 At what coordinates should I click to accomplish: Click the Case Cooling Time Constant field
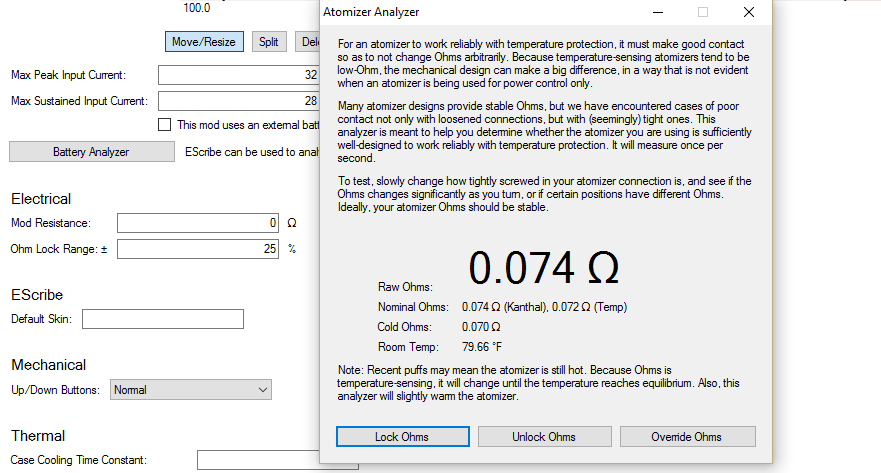click(x=258, y=460)
